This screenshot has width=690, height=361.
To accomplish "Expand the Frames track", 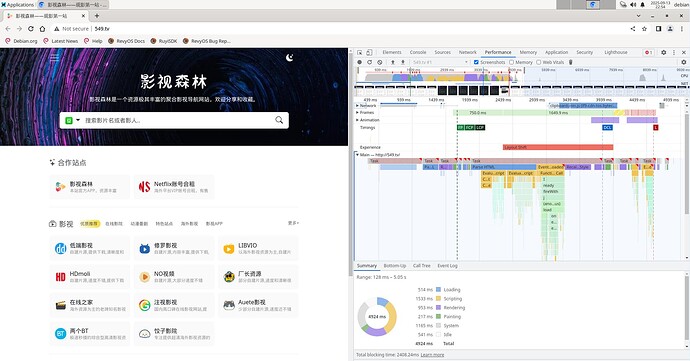I will (357, 113).
